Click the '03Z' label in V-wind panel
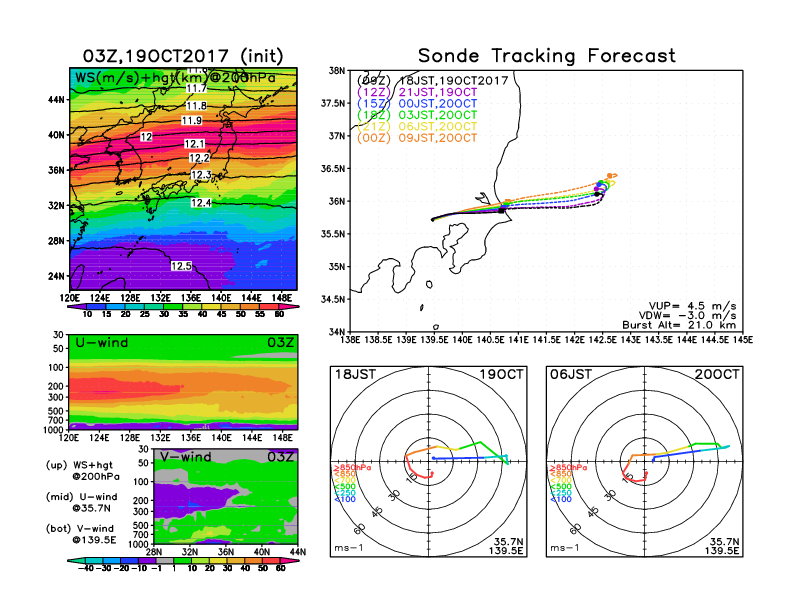This screenshot has width=792, height=612. [x=281, y=457]
